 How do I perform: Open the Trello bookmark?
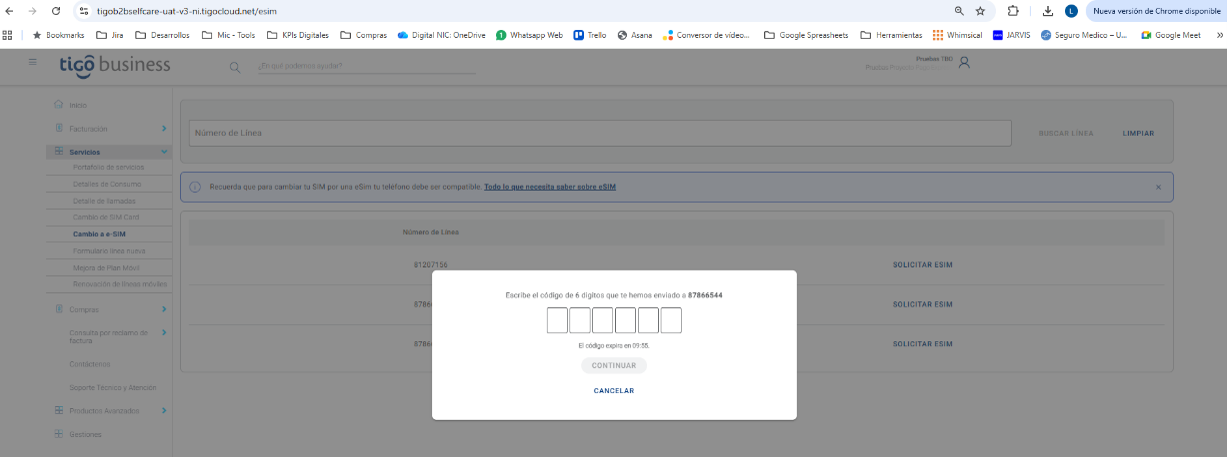tap(590, 34)
